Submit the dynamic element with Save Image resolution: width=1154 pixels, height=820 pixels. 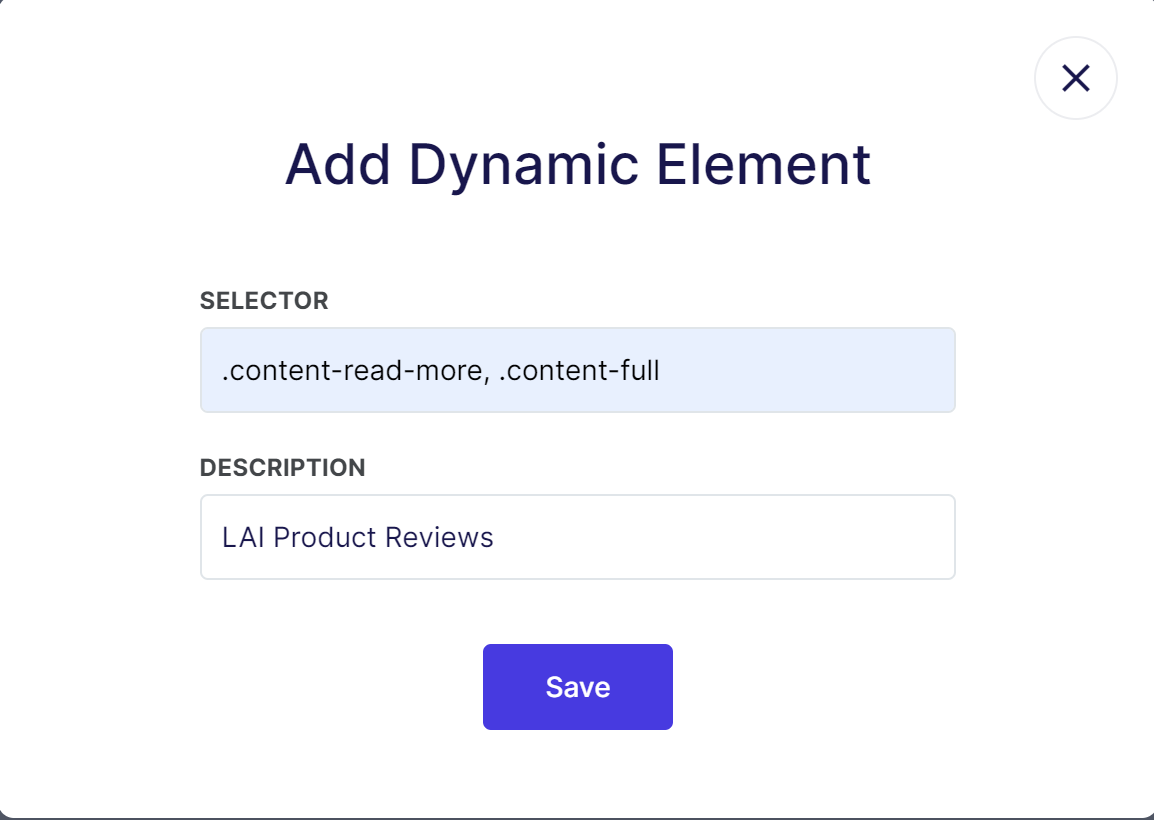[578, 687]
